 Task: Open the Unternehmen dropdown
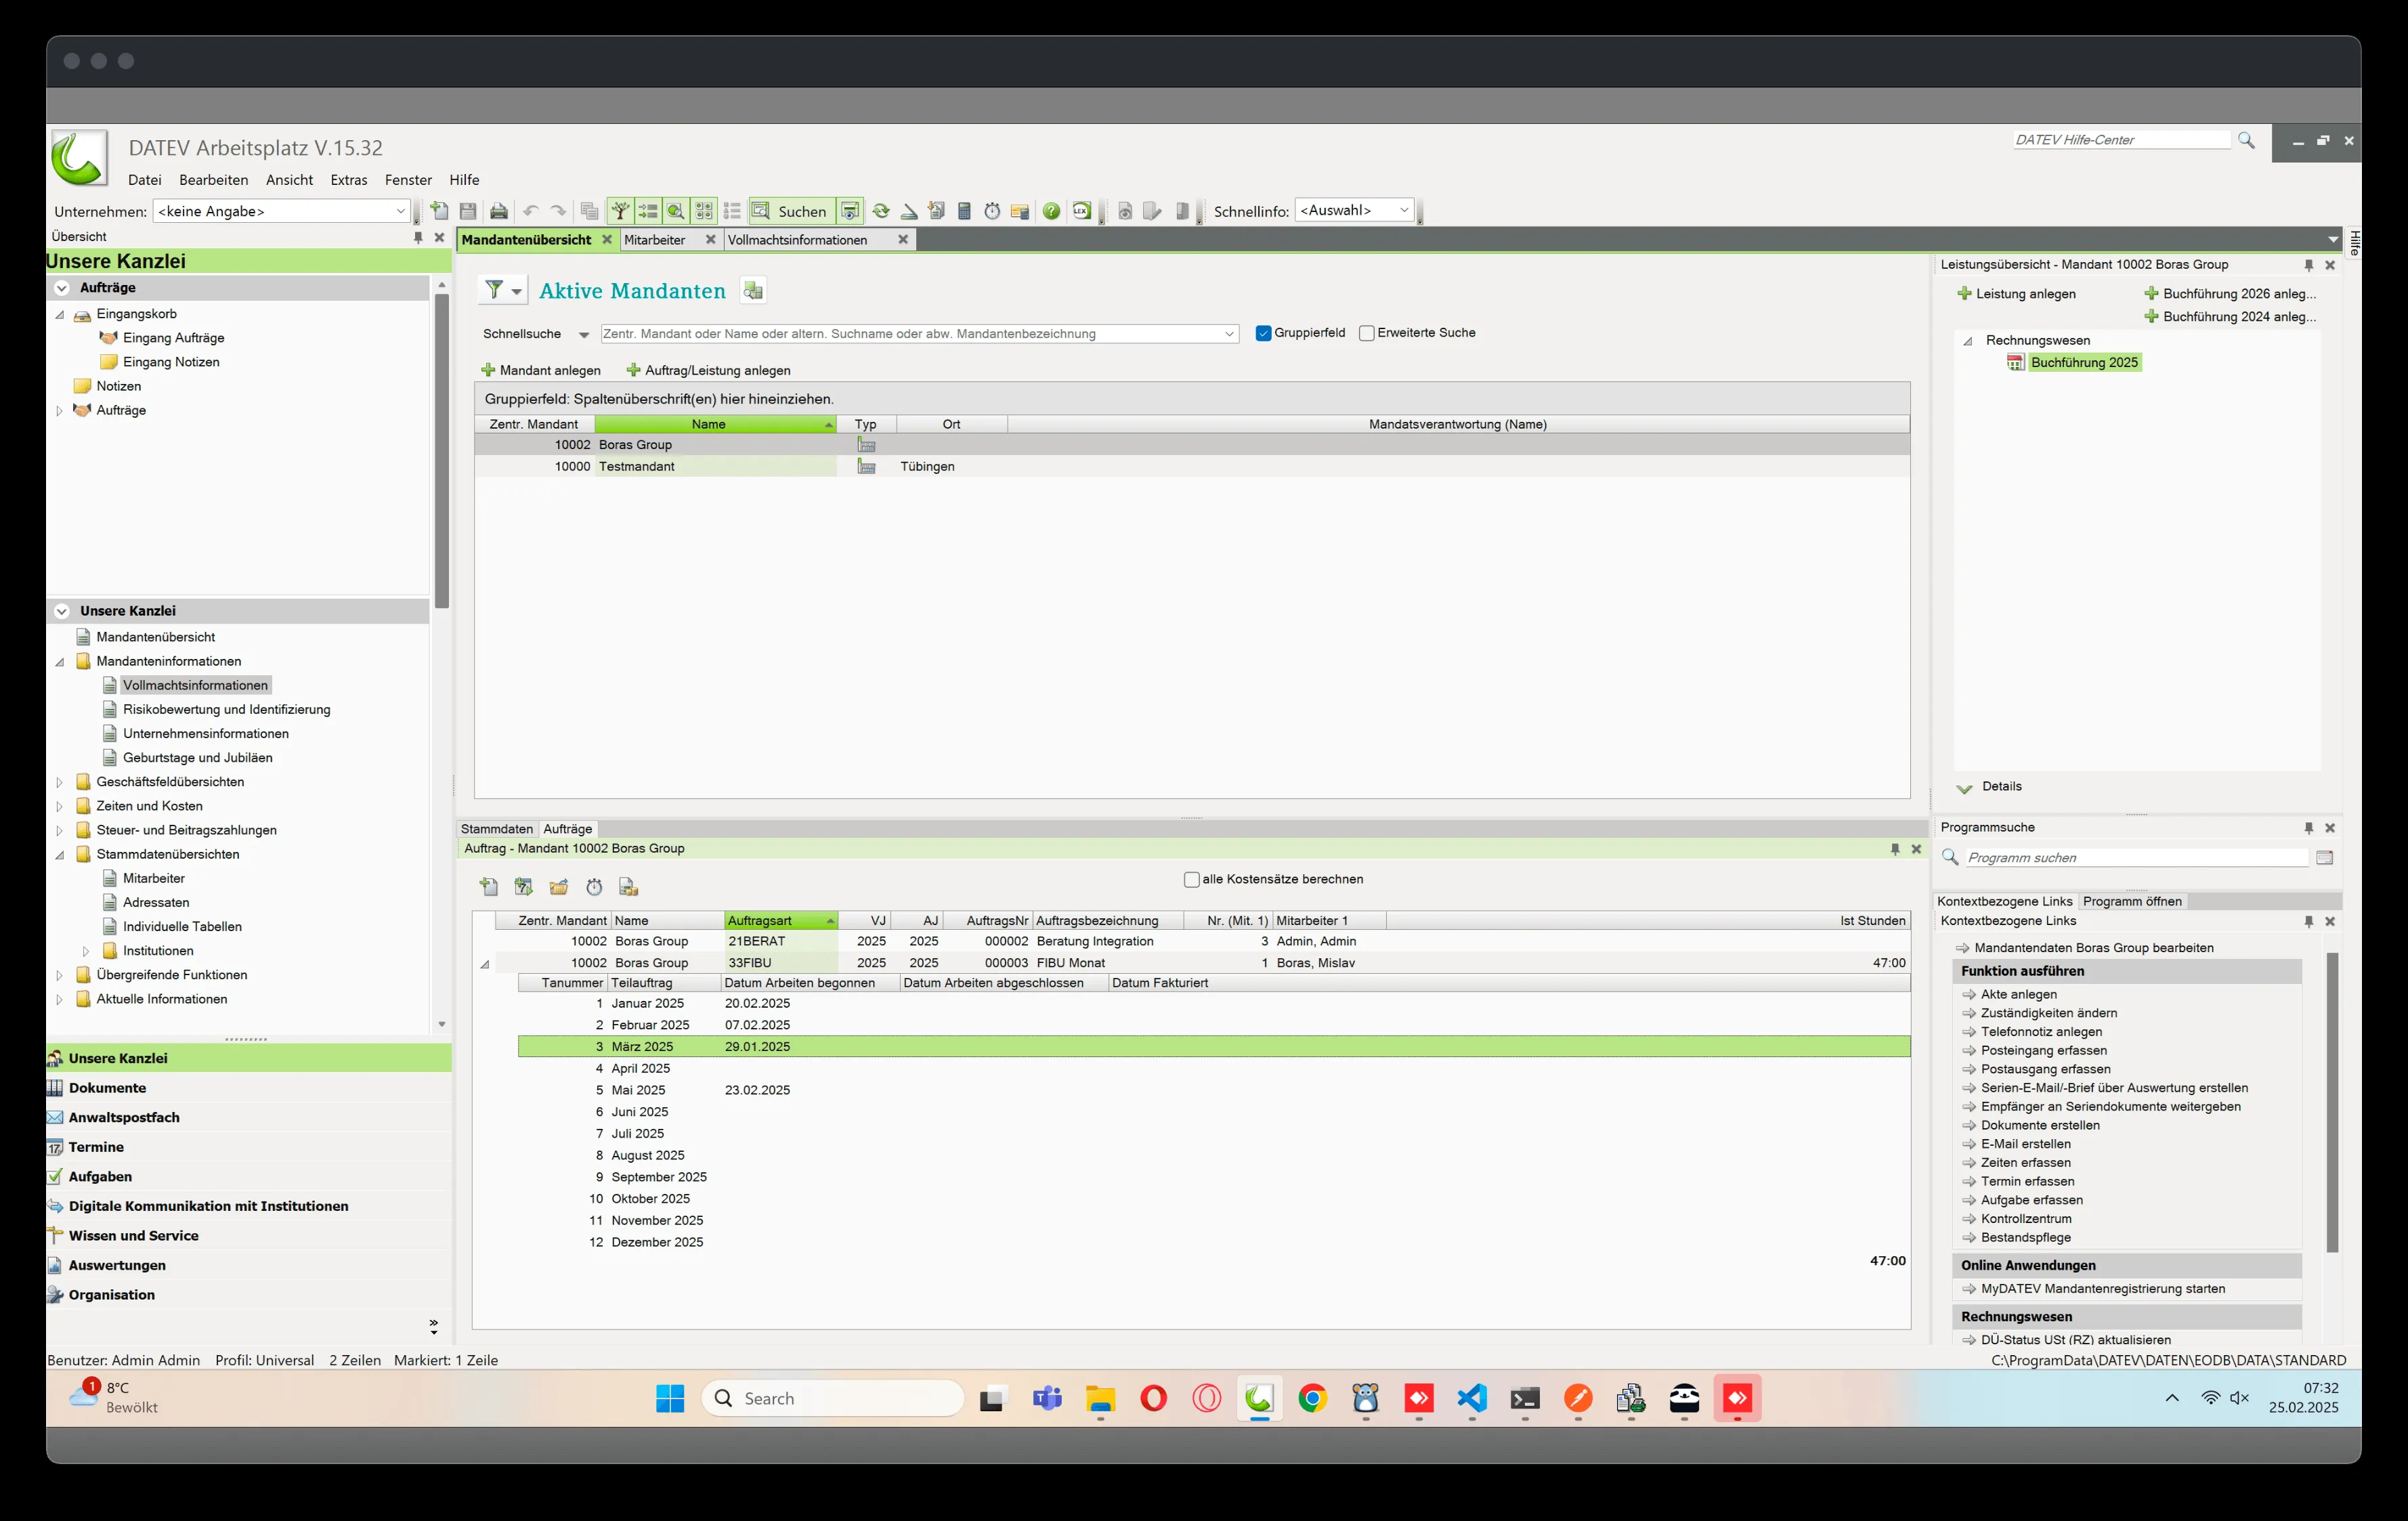400,211
